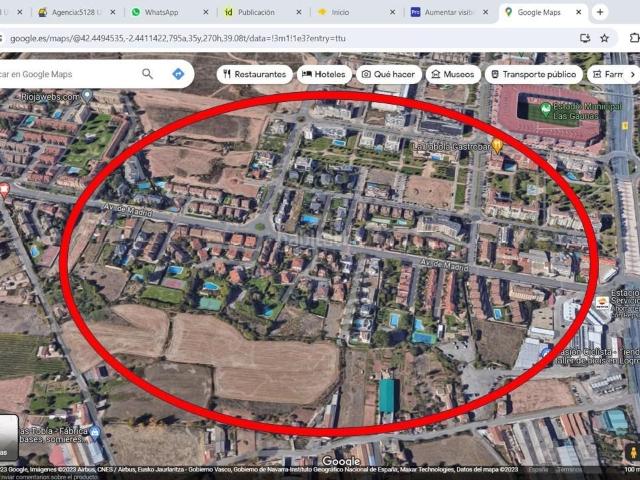Click the magnifier search icon in Maps
This screenshot has height=480, width=640.
(147, 74)
